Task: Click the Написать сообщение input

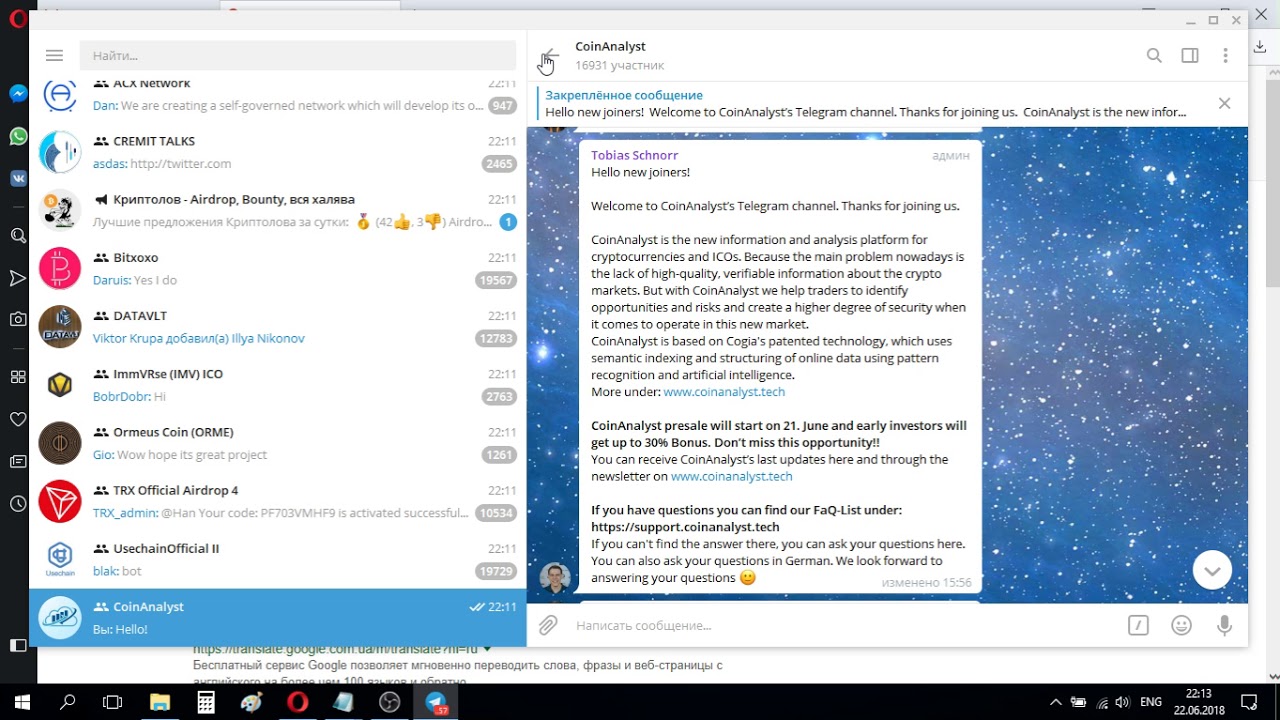Action: pyautogui.click(x=840, y=625)
